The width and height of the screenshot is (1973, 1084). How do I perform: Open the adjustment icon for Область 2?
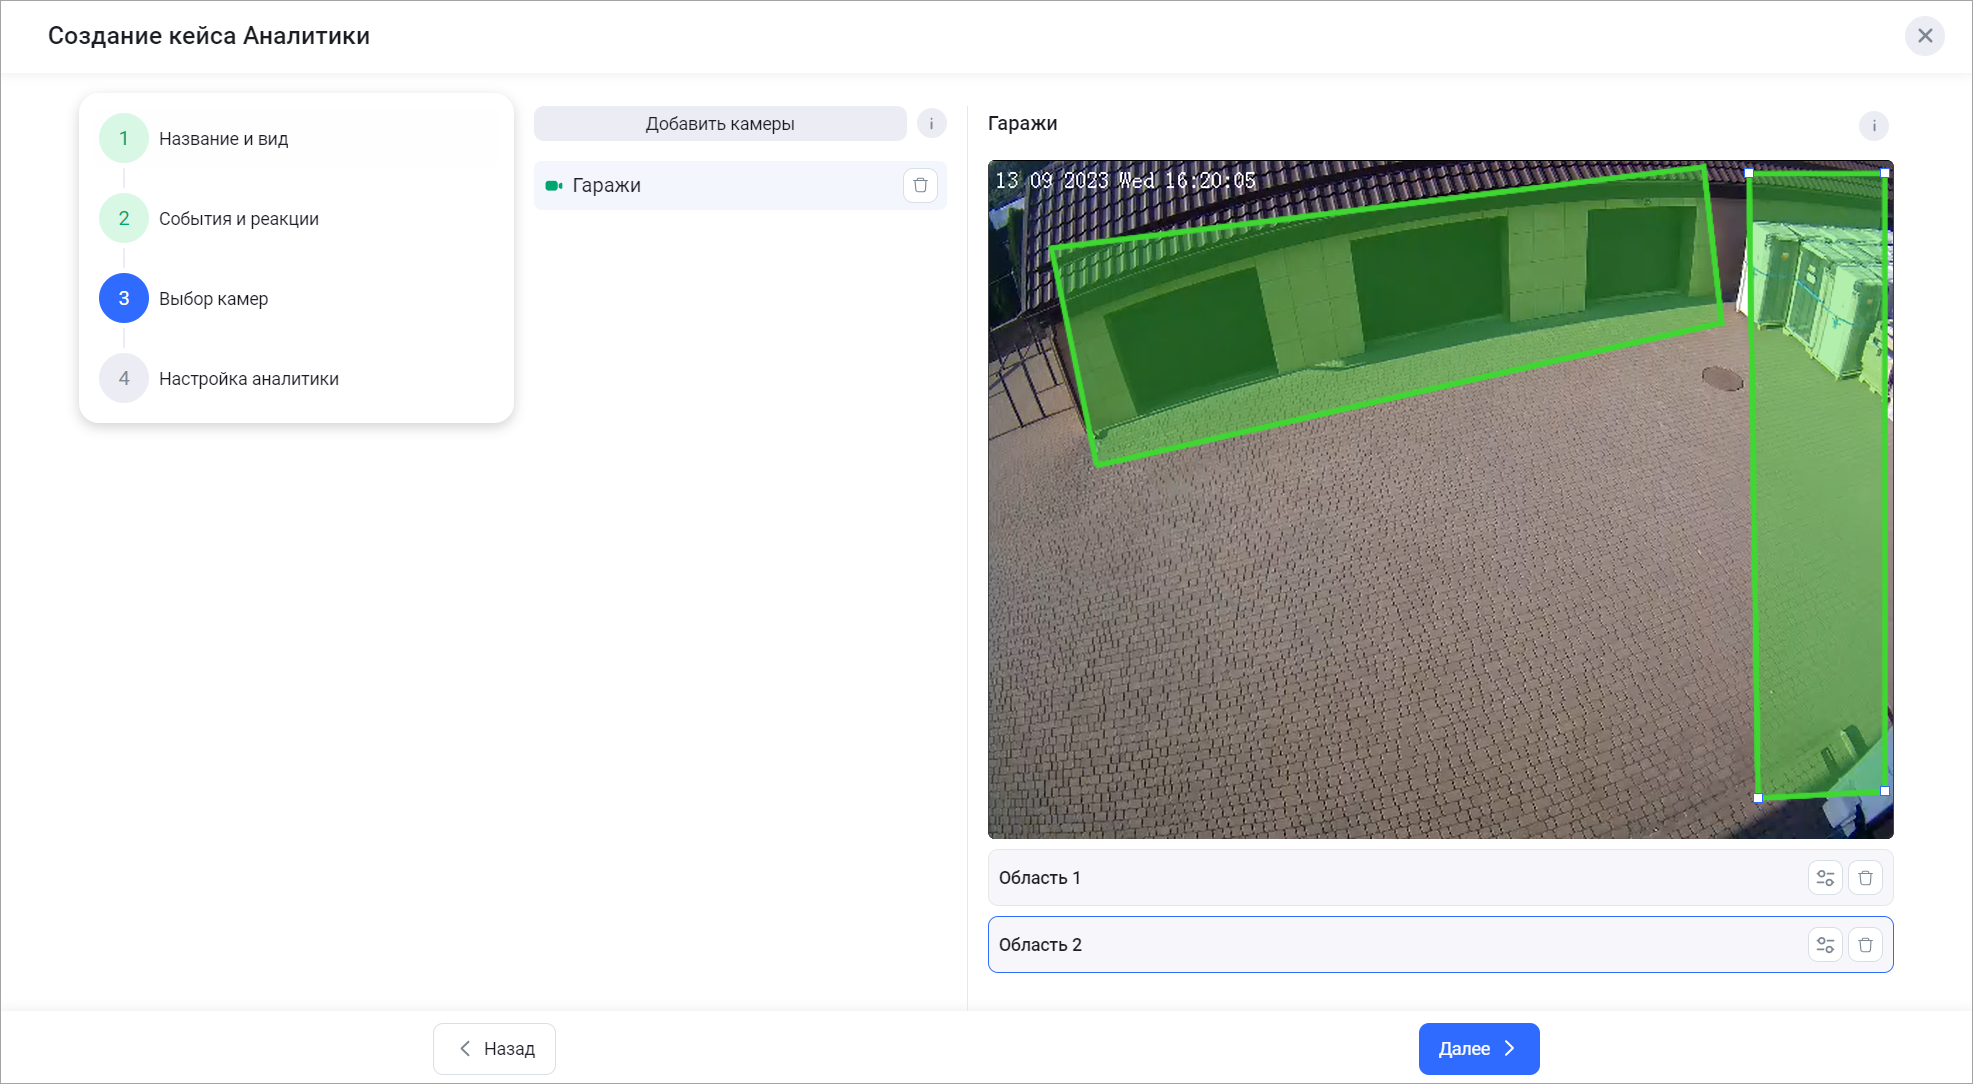(1825, 944)
